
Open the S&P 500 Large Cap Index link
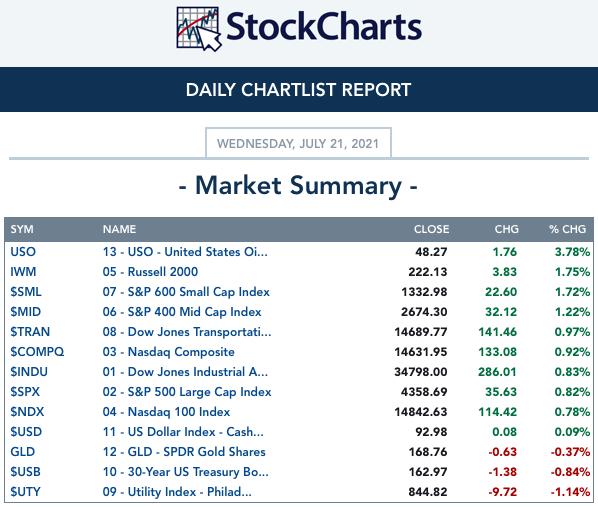(187, 392)
